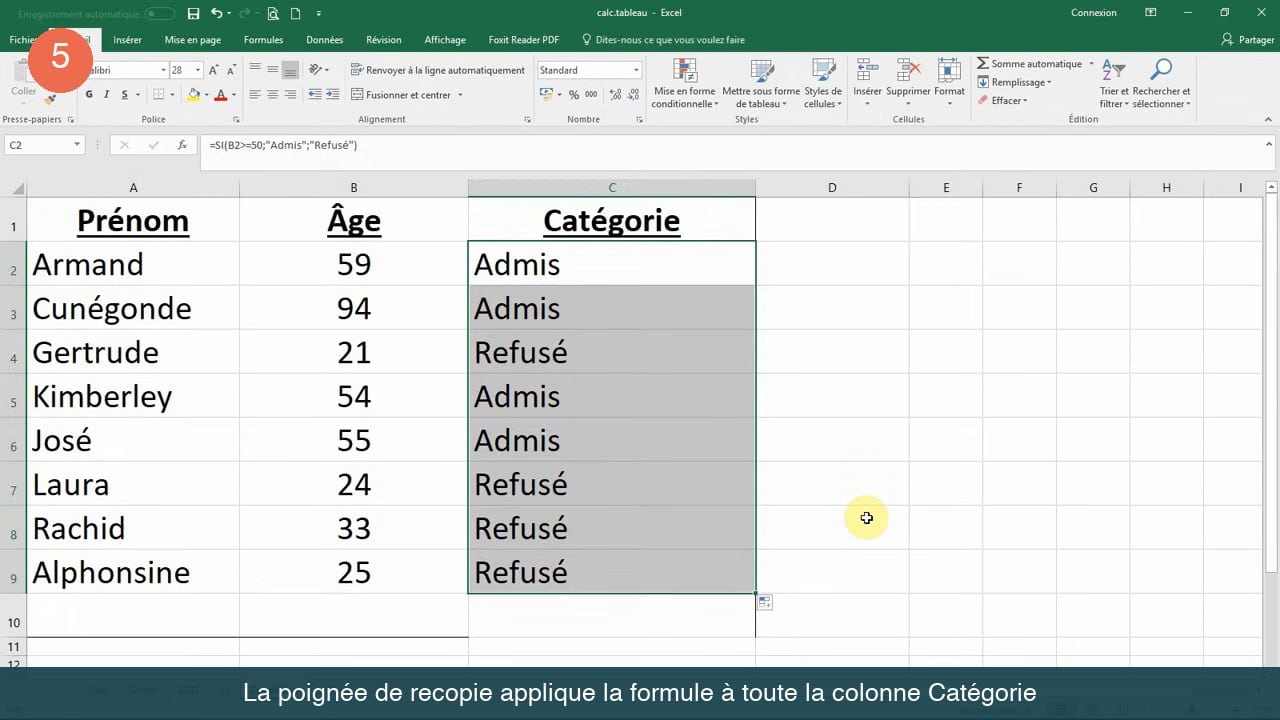Click the Dites-nous ce que vous voulez faire box
This screenshot has width=1280, height=720.
[664, 40]
